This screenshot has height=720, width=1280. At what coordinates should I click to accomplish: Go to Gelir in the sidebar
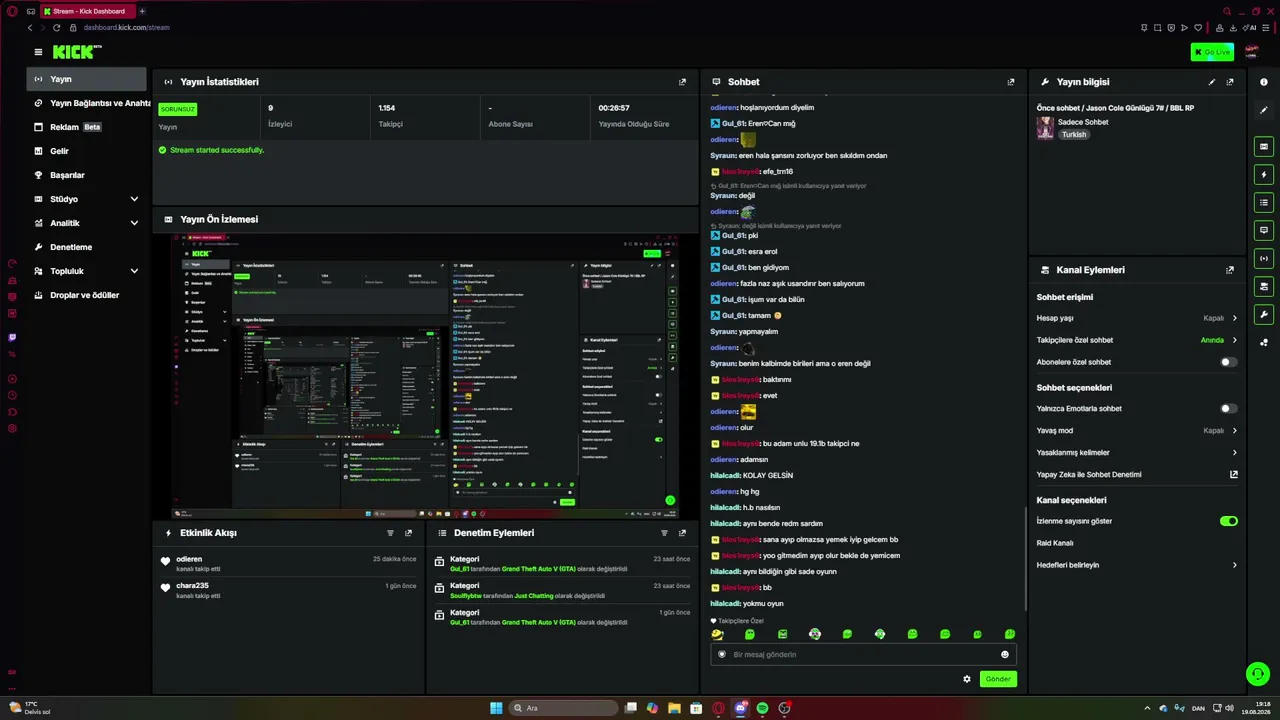click(86, 151)
